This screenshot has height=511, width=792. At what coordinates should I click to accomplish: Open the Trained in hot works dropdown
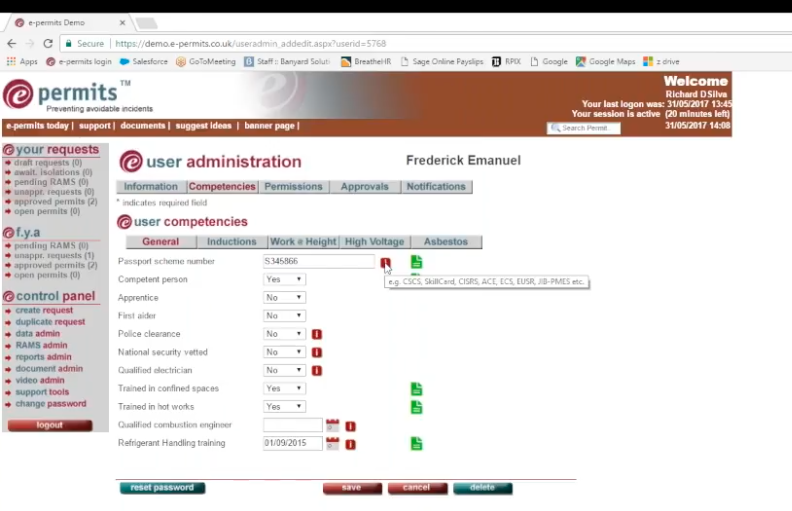pyautogui.click(x=284, y=406)
